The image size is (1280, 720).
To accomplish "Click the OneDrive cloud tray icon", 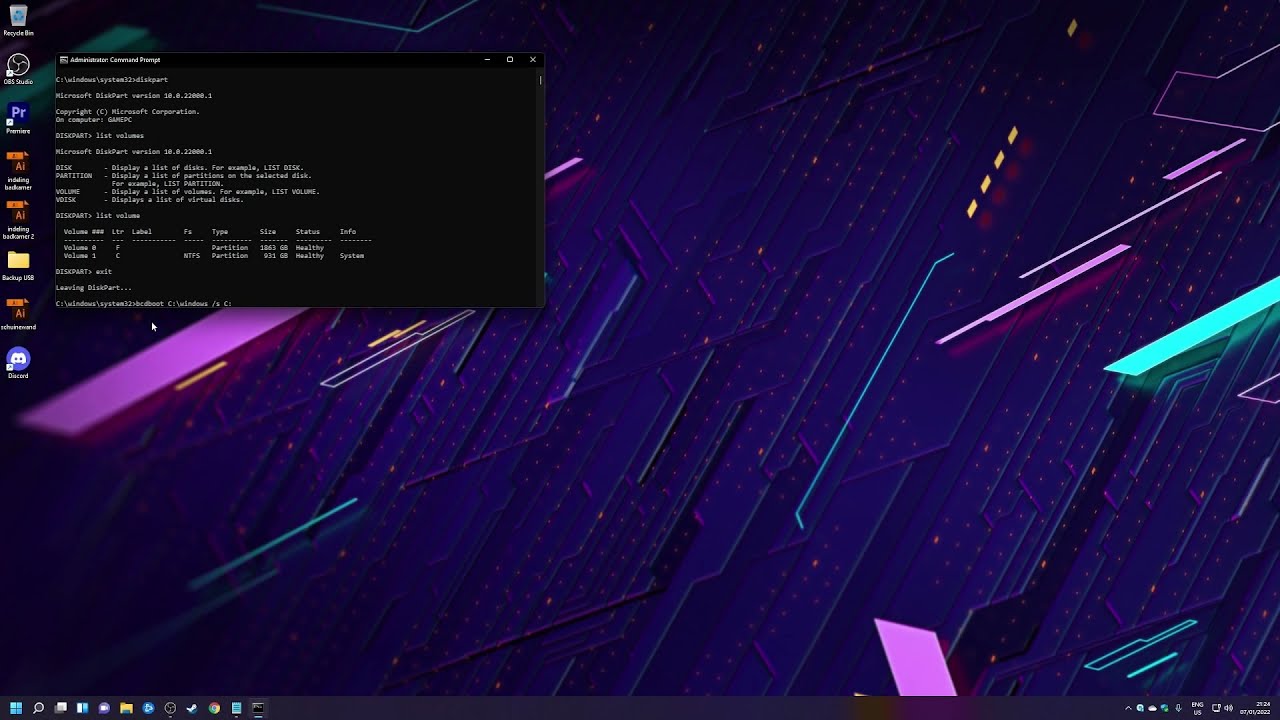I will click(1152, 708).
